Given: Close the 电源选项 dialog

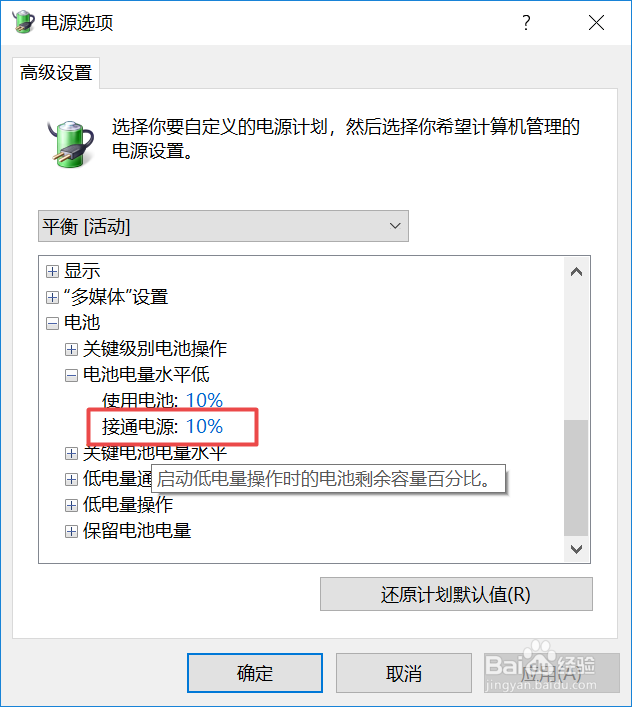Looking at the screenshot, I should pyautogui.click(x=596, y=22).
